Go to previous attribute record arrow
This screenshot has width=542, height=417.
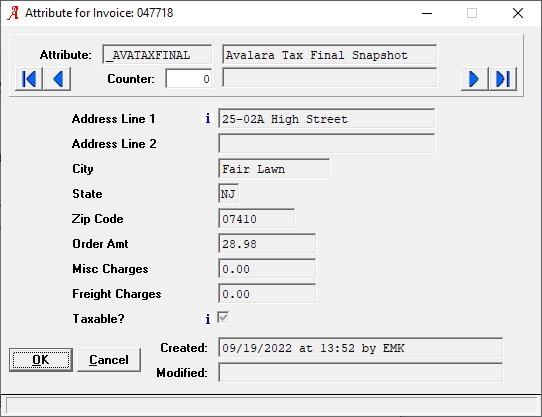(57, 79)
